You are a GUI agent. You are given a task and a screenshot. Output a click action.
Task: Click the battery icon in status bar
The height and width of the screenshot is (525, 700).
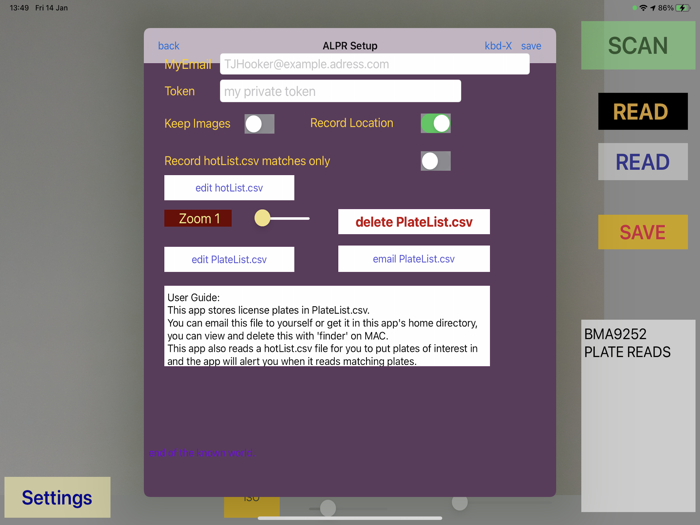click(x=683, y=8)
